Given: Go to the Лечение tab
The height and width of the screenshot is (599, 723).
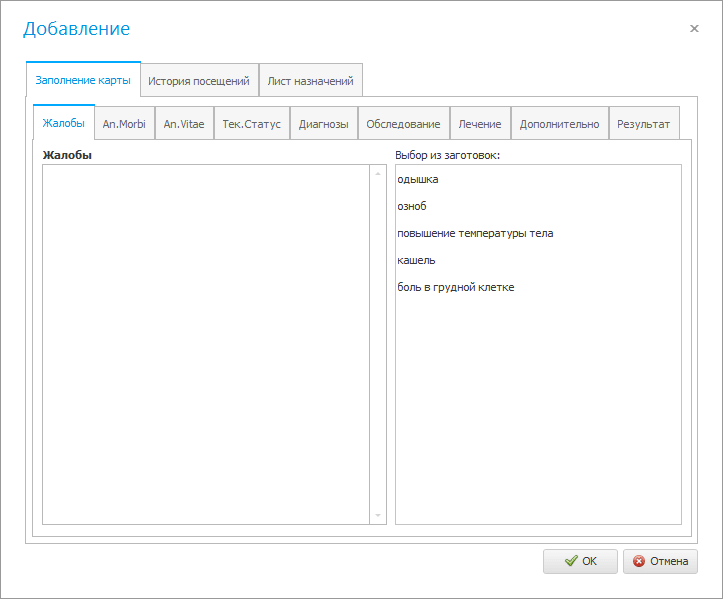Looking at the screenshot, I should [480, 124].
